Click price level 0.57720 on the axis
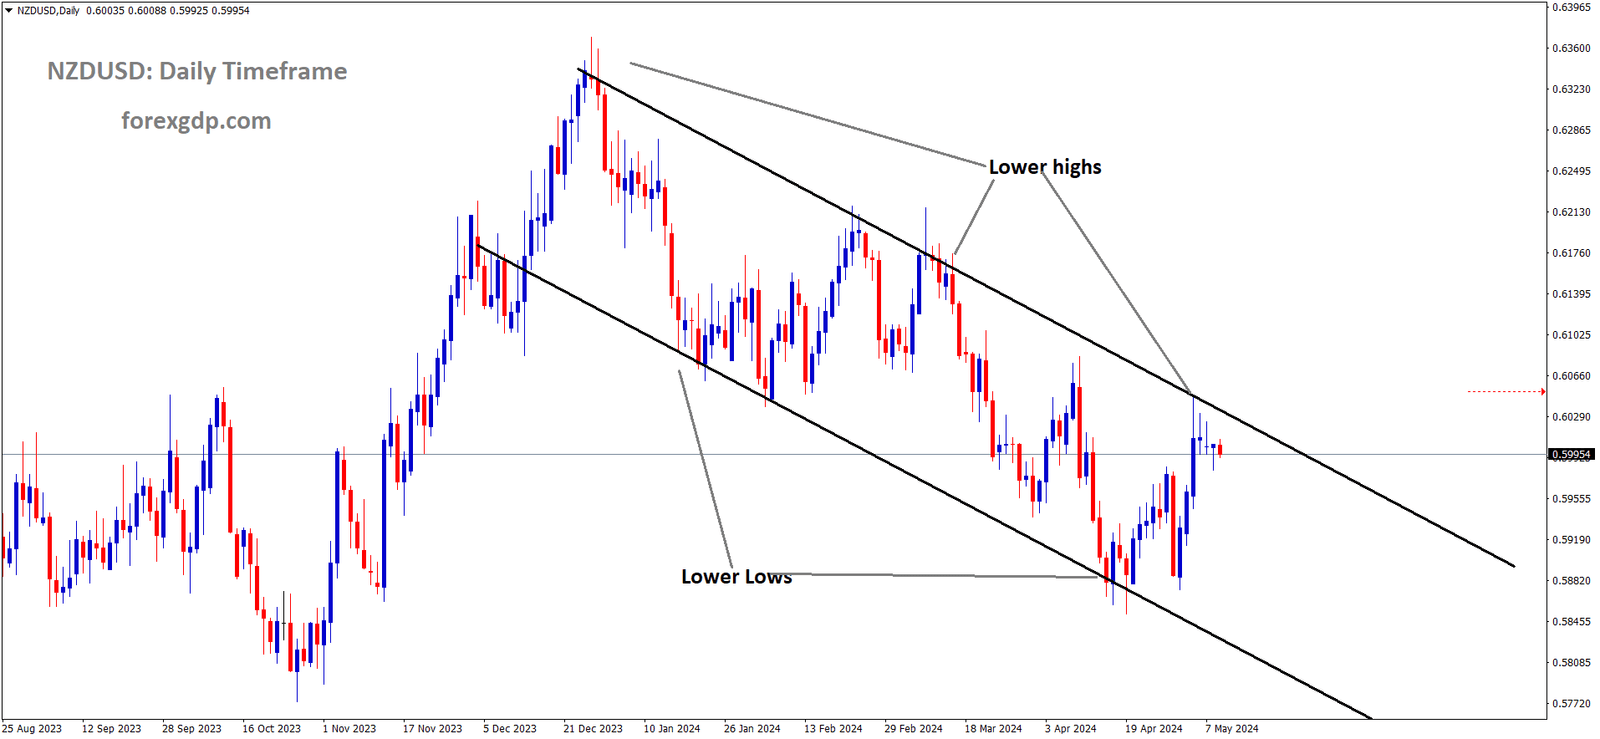Viewport: 1600px width, 739px height. coord(1570,703)
